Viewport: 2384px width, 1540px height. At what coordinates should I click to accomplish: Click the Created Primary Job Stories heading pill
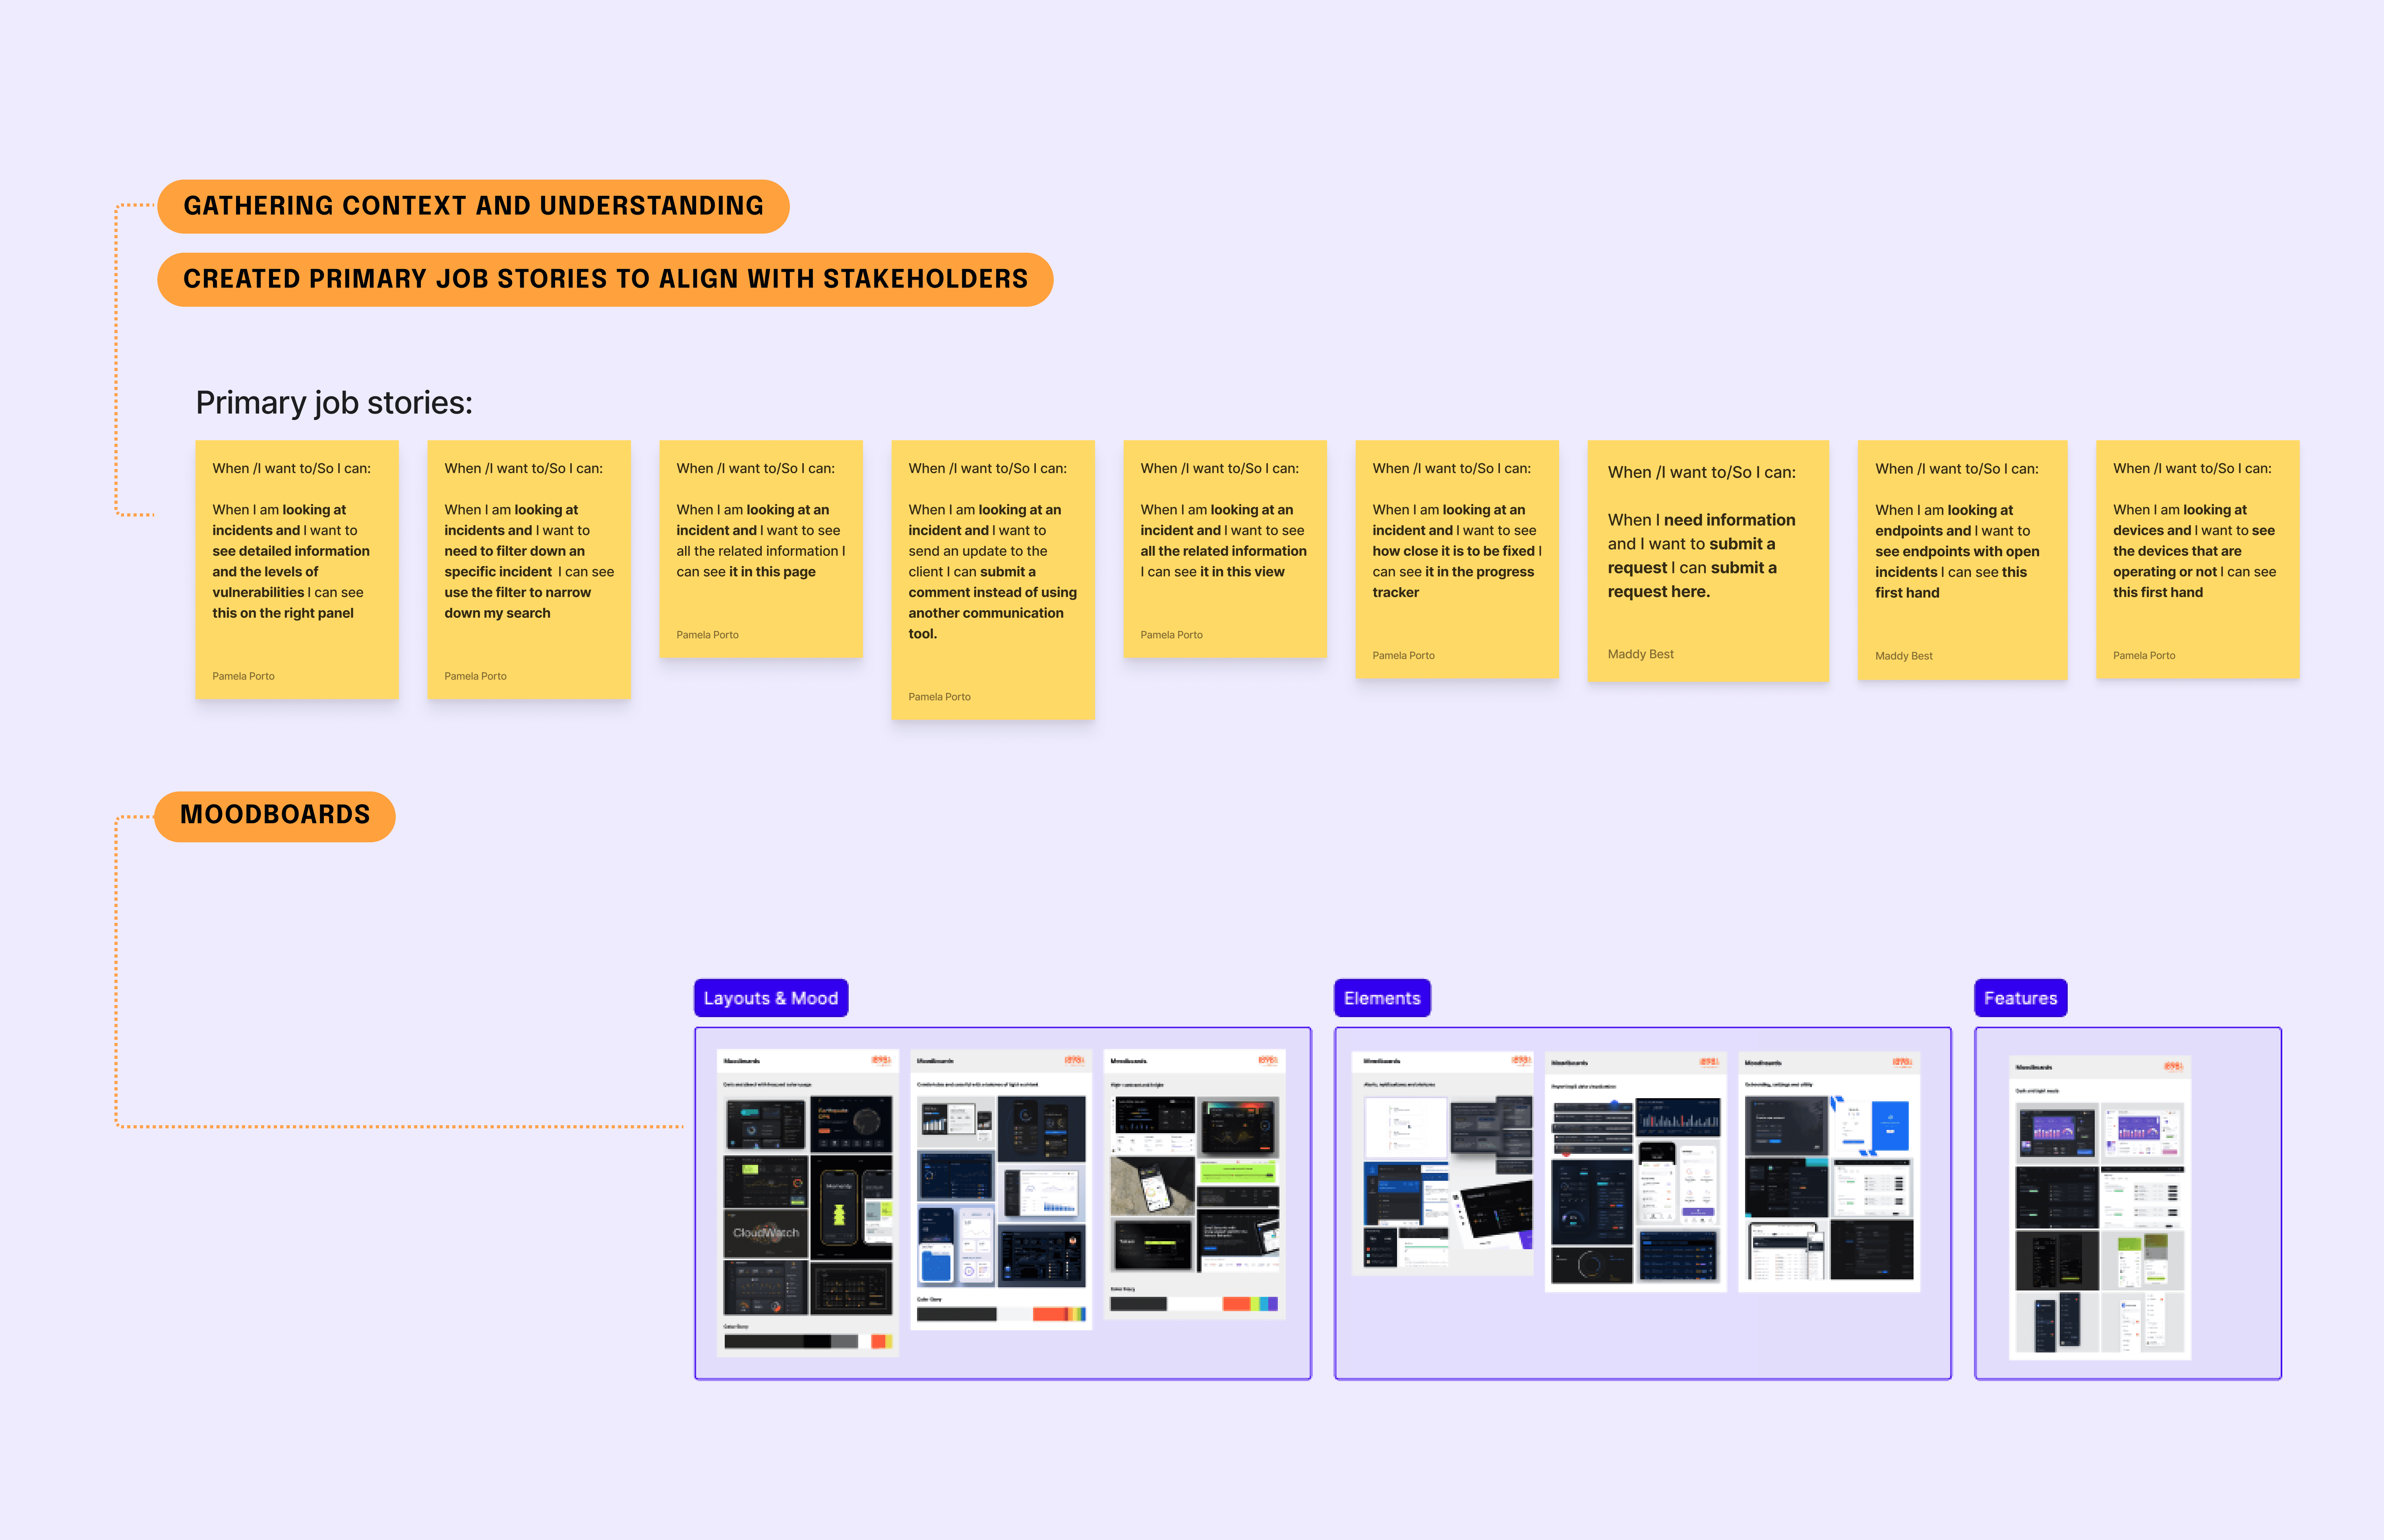[605, 279]
